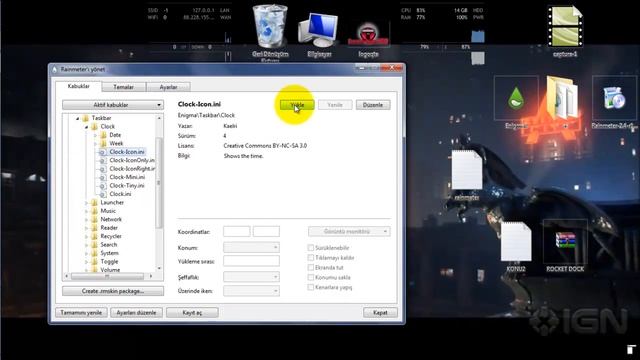Open the Bilgisayar computer desktop icon
The width and height of the screenshot is (640, 360).
[319, 29]
